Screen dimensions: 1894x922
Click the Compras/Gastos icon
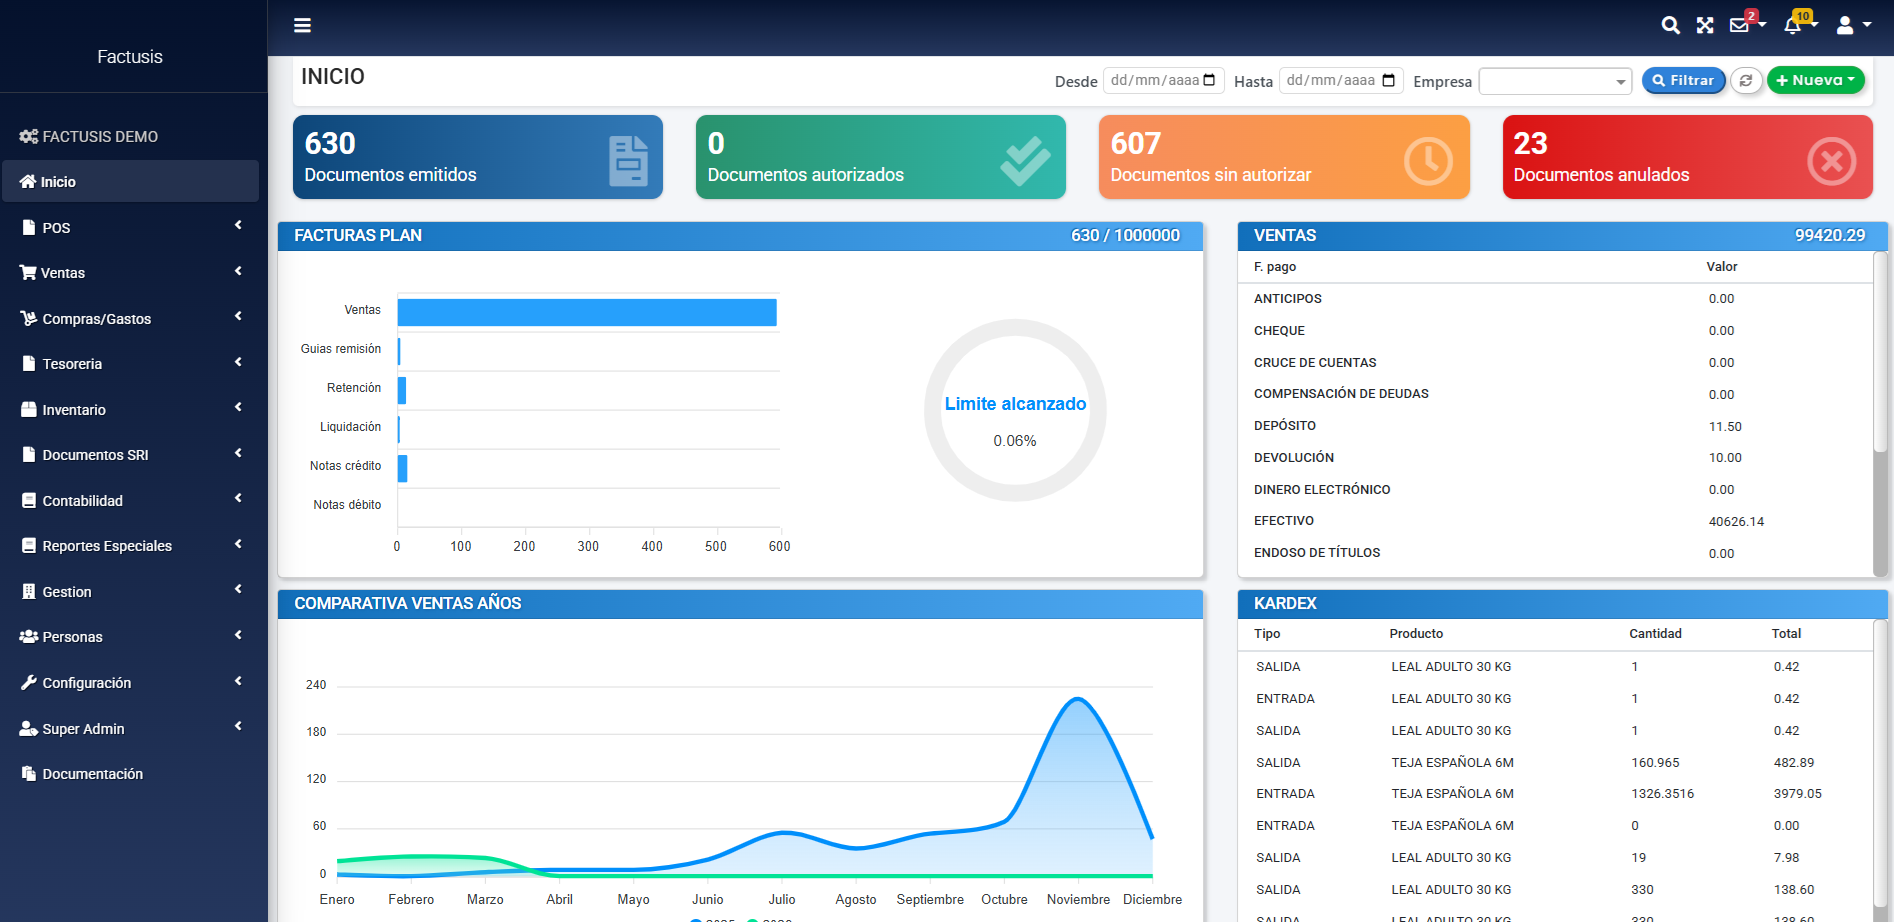(28, 318)
